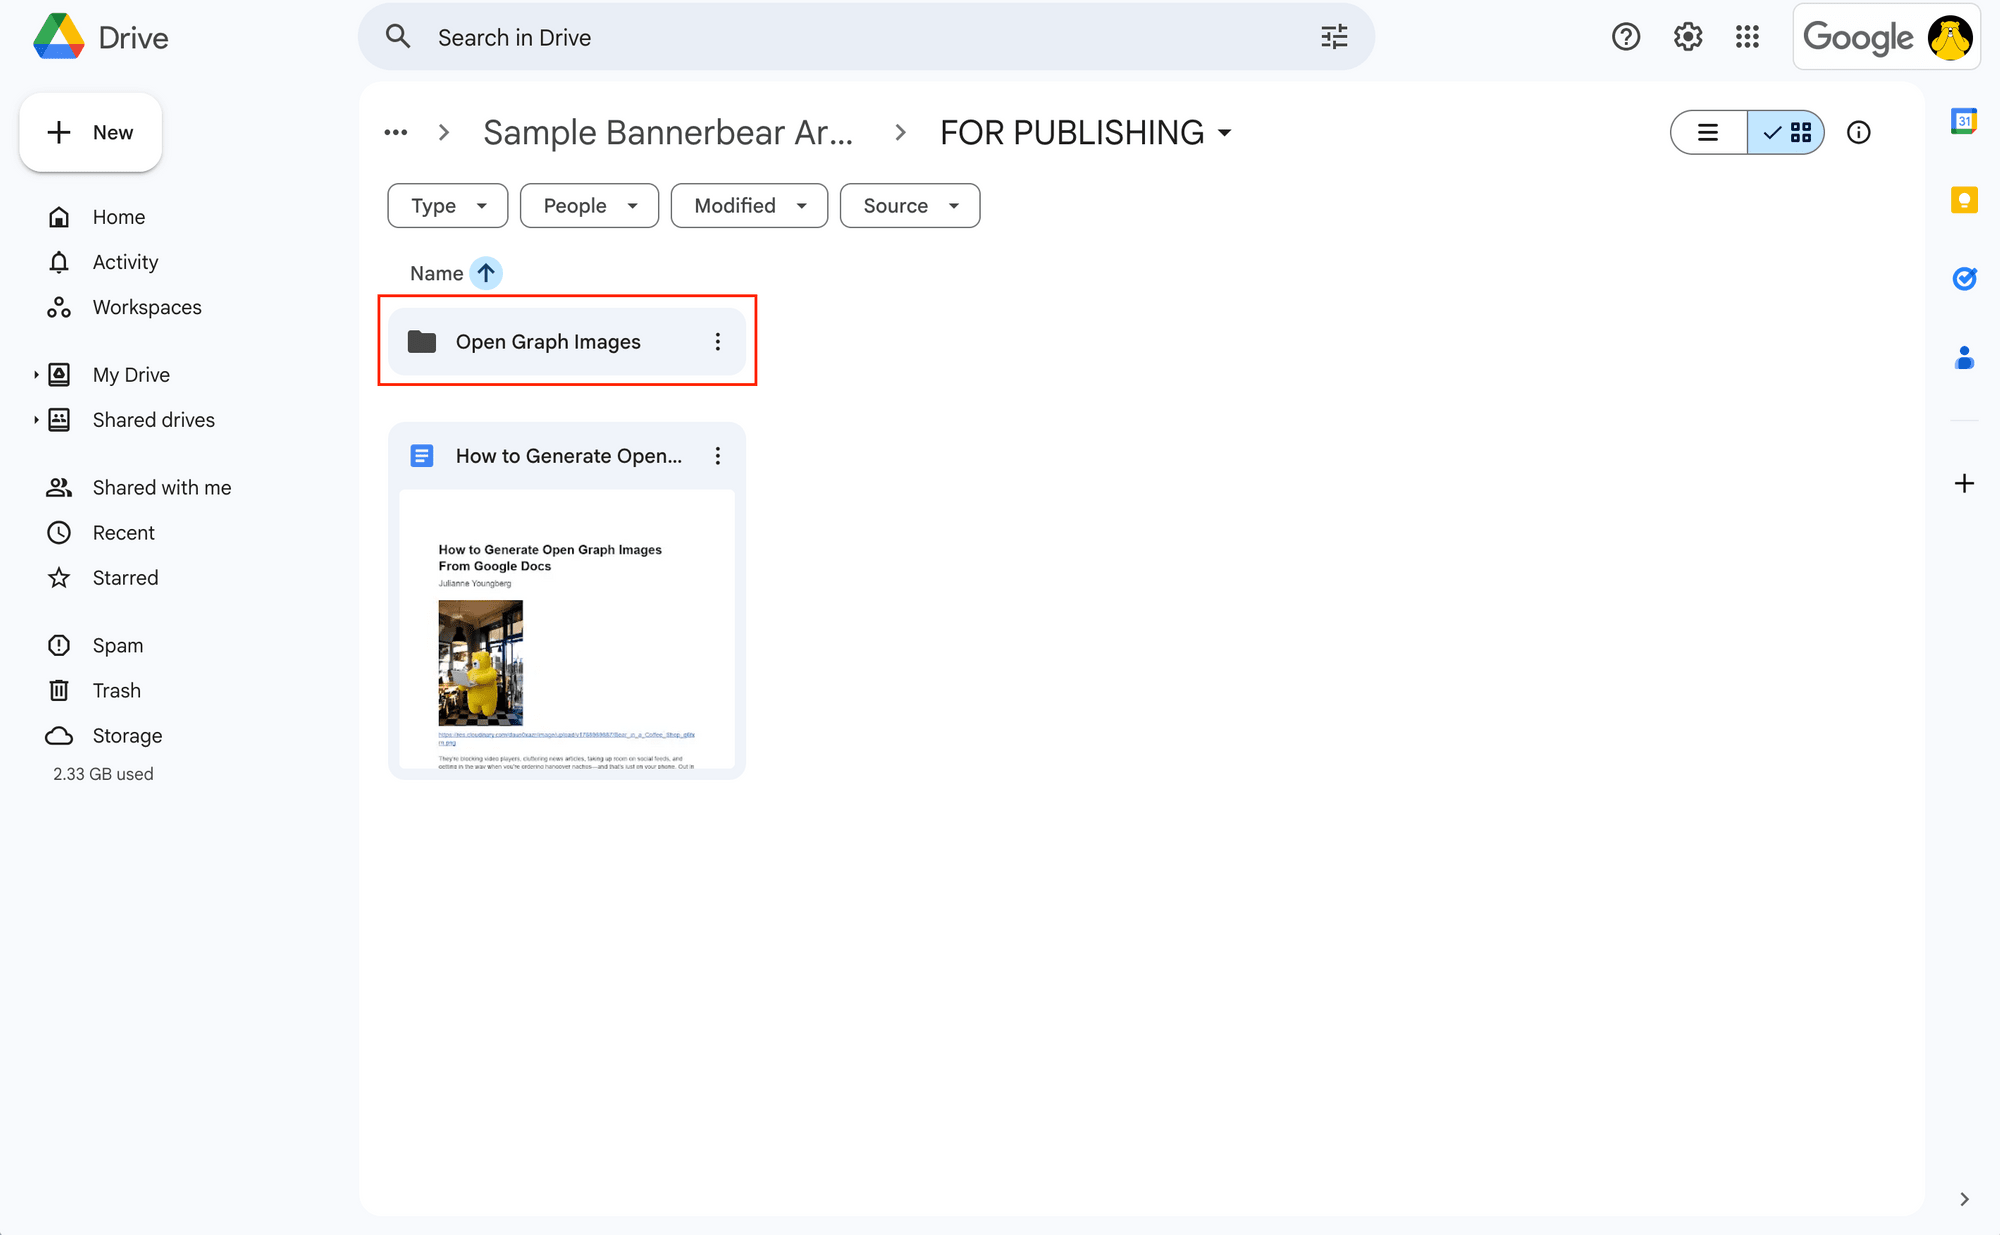Open the Modified filter dropdown
This screenshot has height=1235, width=2000.
click(x=749, y=206)
